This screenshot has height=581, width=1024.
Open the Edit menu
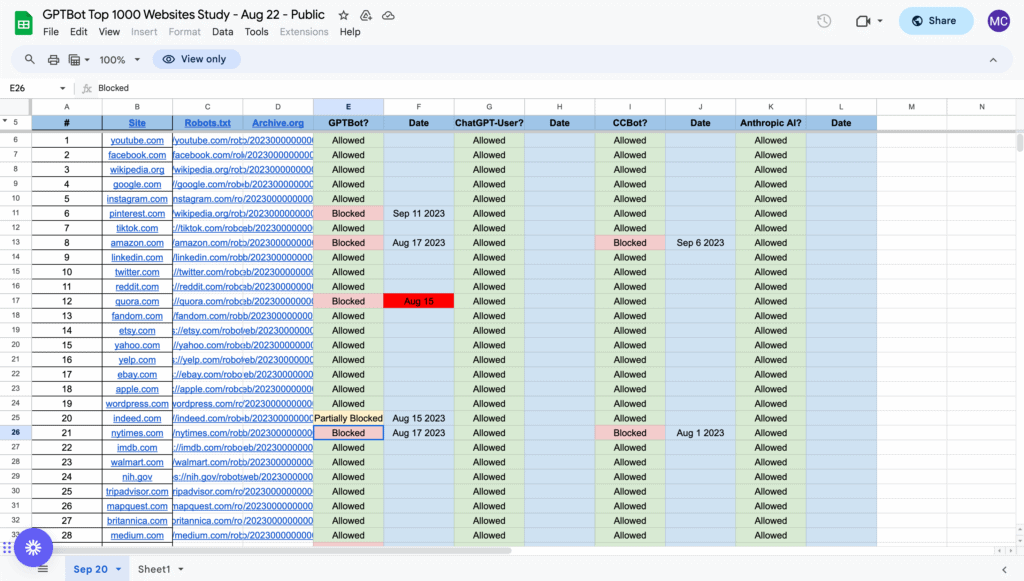pos(78,31)
